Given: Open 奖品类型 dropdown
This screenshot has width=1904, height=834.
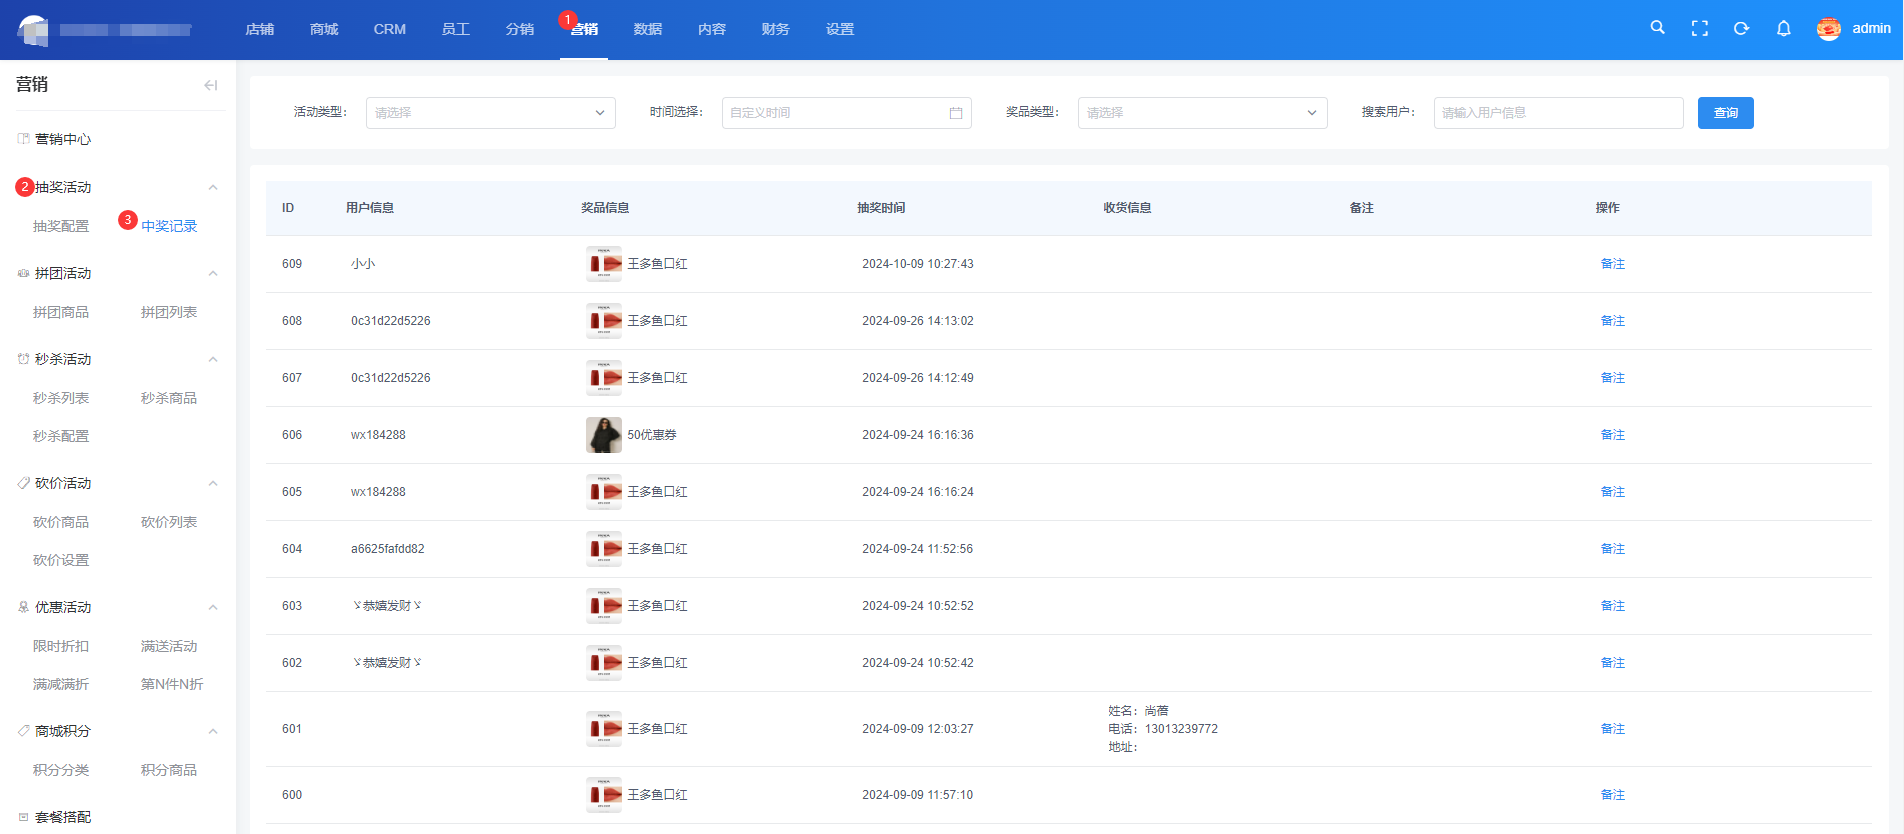Looking at the screenshot, I should 1202,113.
